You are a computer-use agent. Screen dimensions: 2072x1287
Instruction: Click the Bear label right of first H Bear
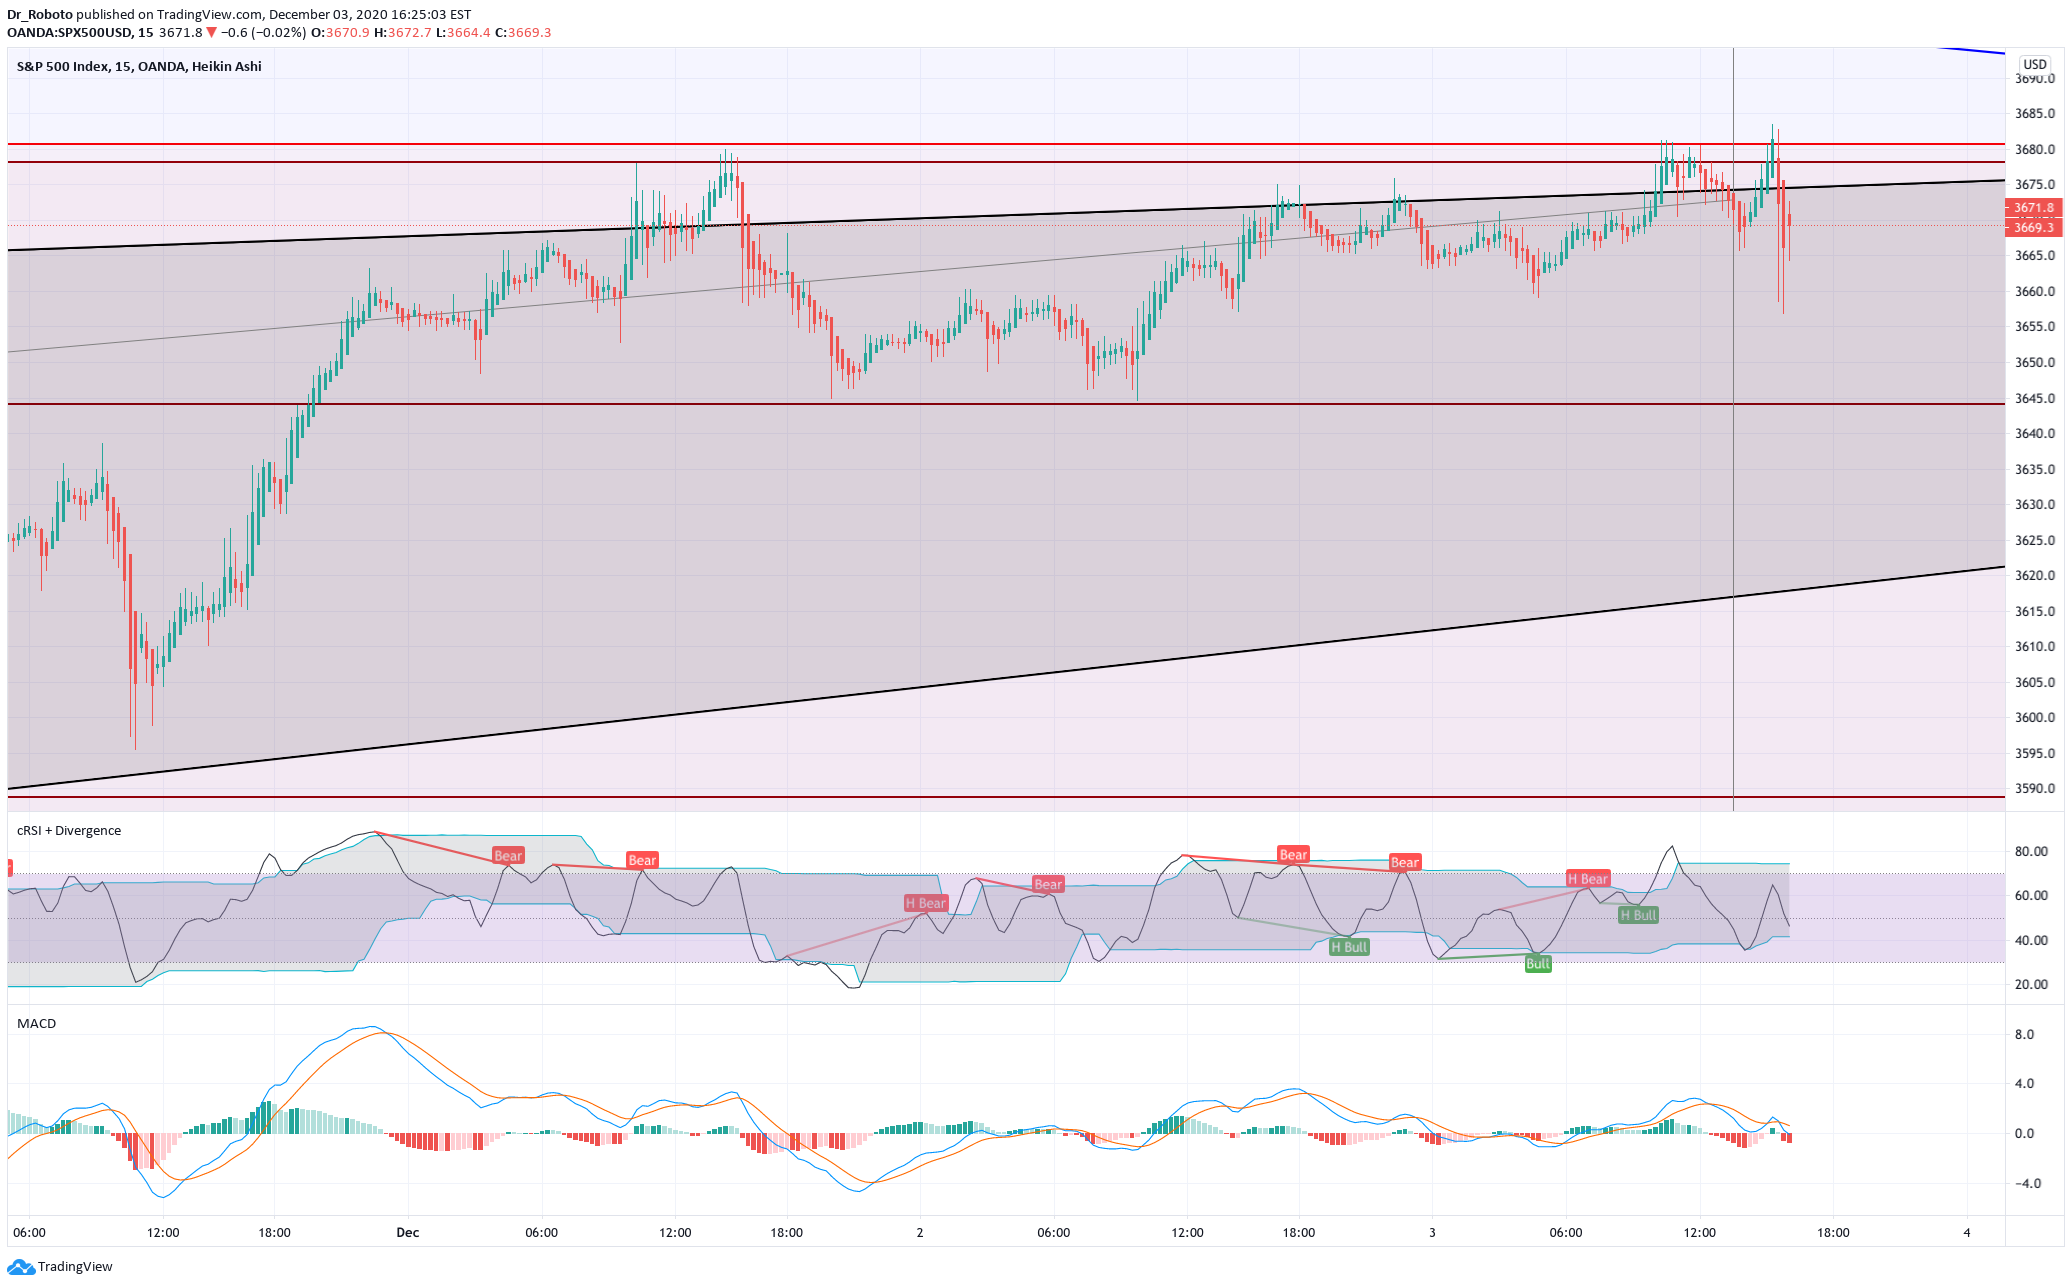(1048, 884)
